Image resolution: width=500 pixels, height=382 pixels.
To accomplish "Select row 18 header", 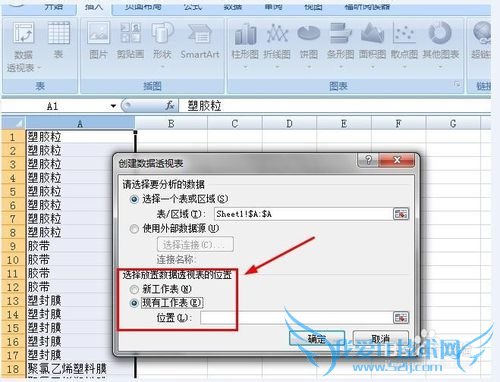I will coord(13,369).
